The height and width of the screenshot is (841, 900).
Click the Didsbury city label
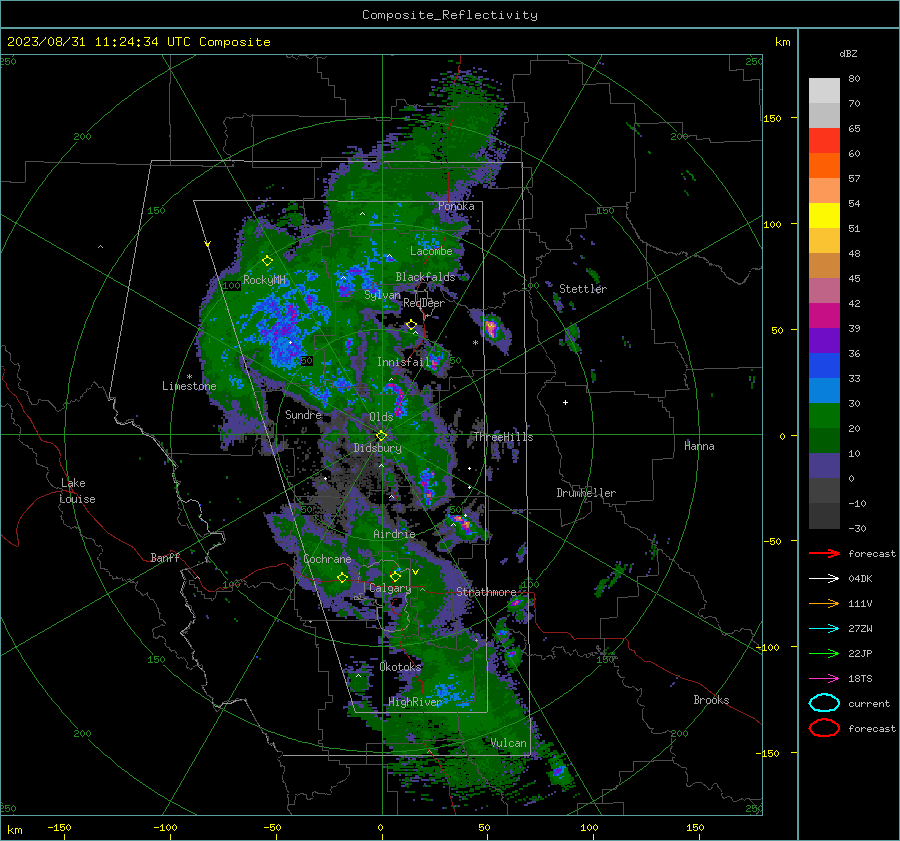(377, 448)
